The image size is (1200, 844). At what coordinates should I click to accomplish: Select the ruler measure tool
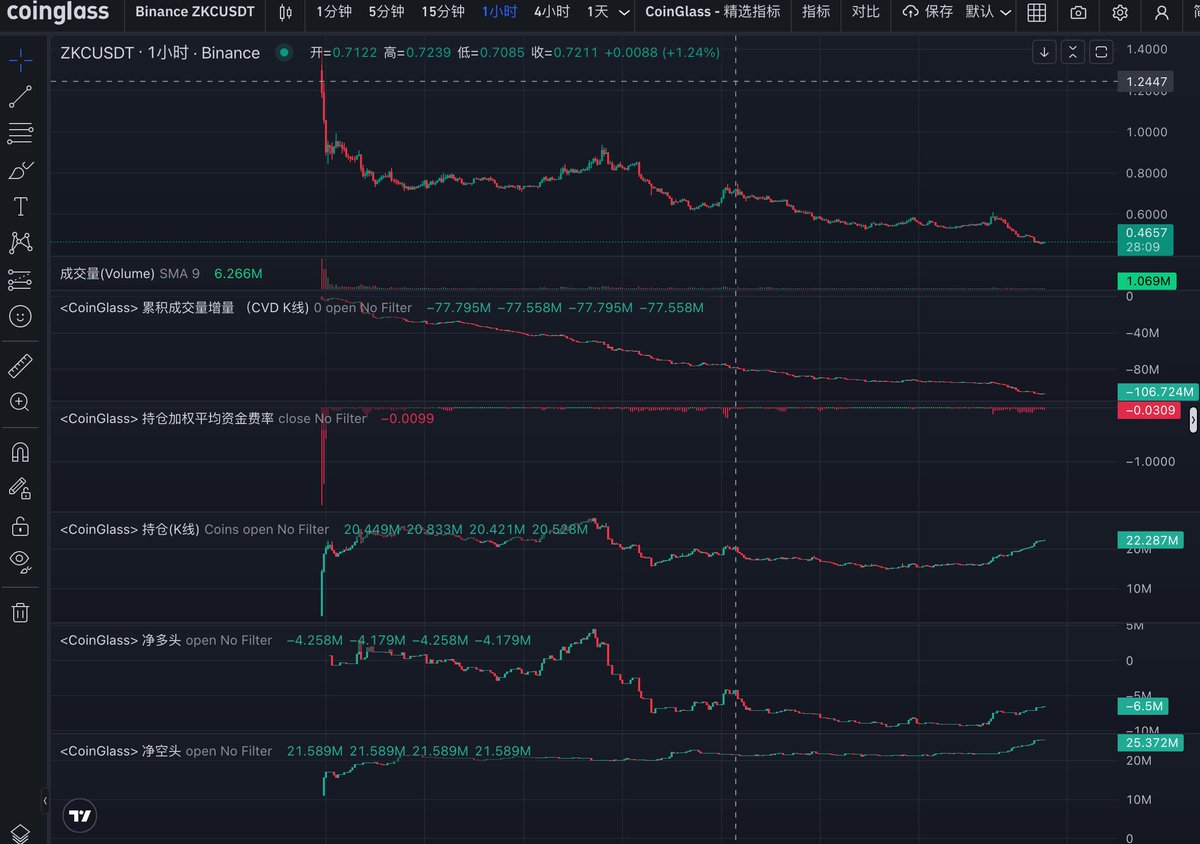(20, 365)
